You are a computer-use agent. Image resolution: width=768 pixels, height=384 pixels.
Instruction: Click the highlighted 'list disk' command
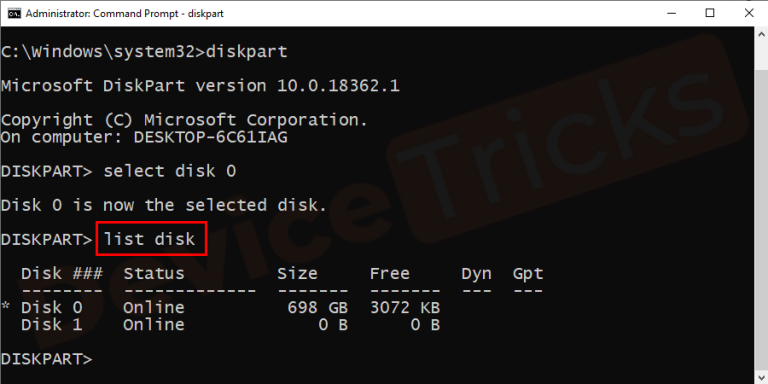150,239
